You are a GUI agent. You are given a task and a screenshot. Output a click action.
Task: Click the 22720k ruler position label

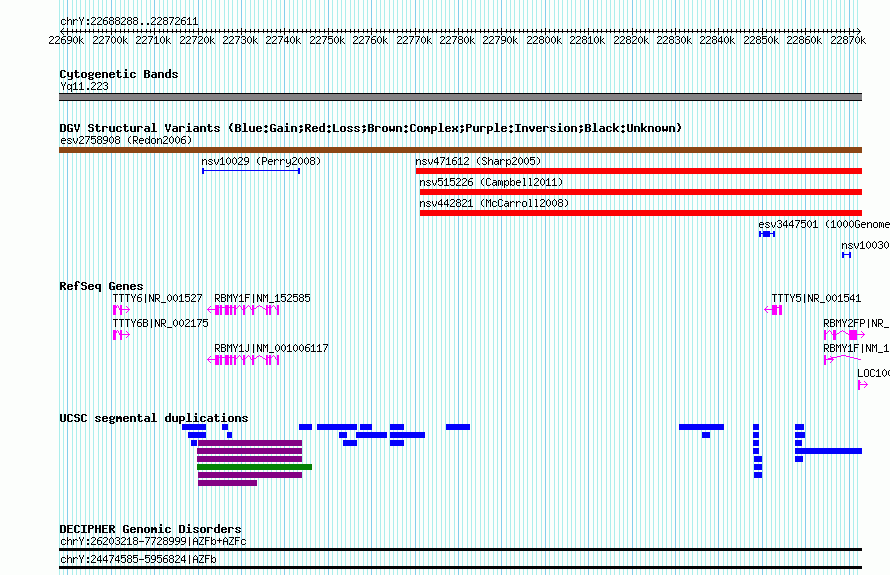pos(197,40)
